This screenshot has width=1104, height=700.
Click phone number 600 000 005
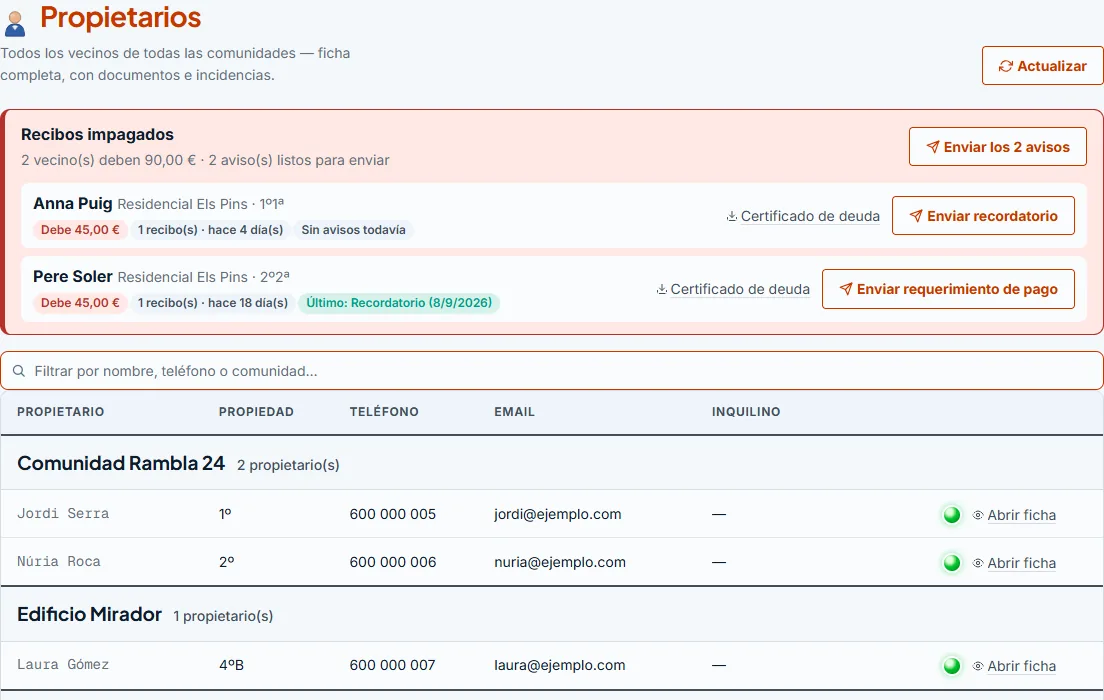point(393,515)
